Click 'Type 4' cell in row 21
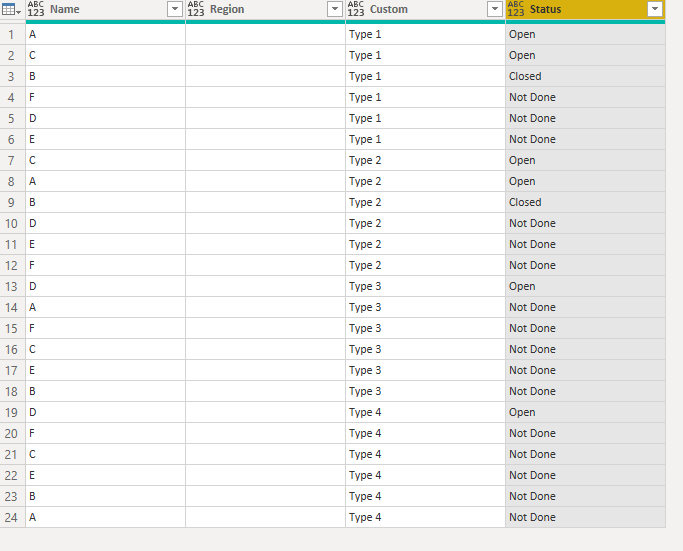 pos(425,454)
